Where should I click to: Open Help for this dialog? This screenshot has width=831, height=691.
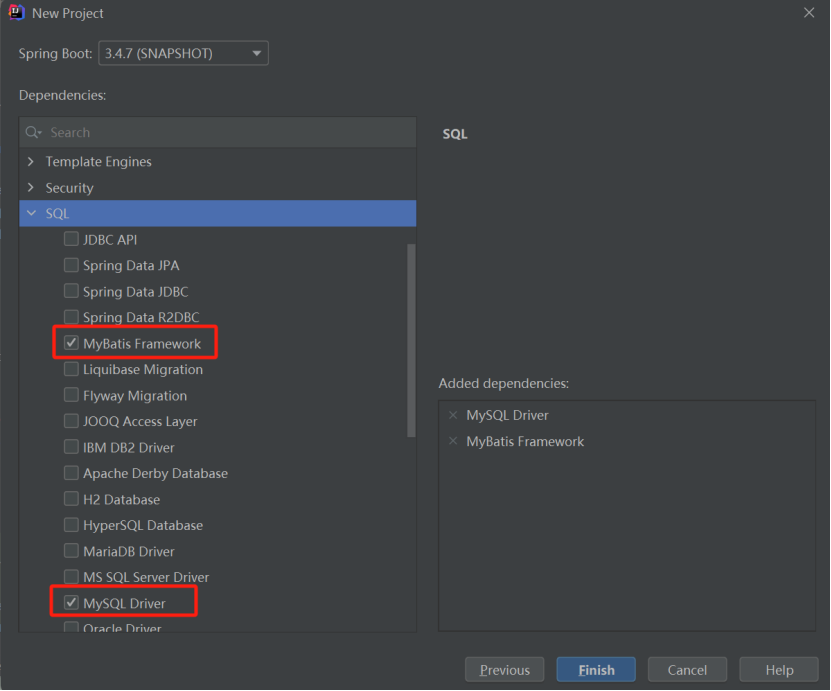[779, 670]
